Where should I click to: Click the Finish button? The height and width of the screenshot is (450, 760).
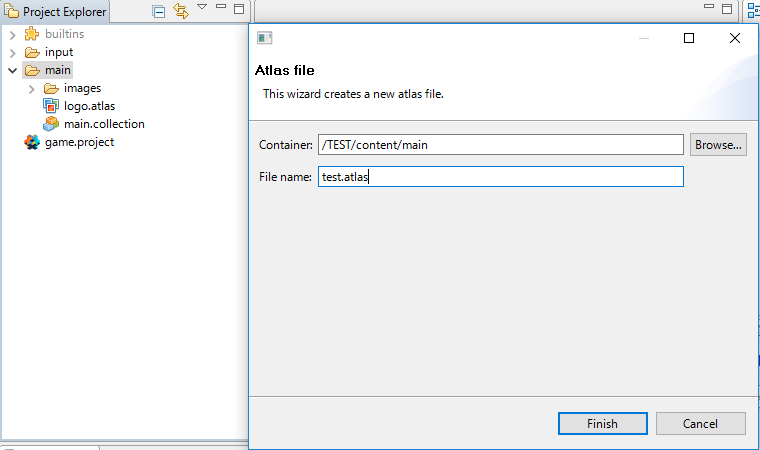(602, 424)
